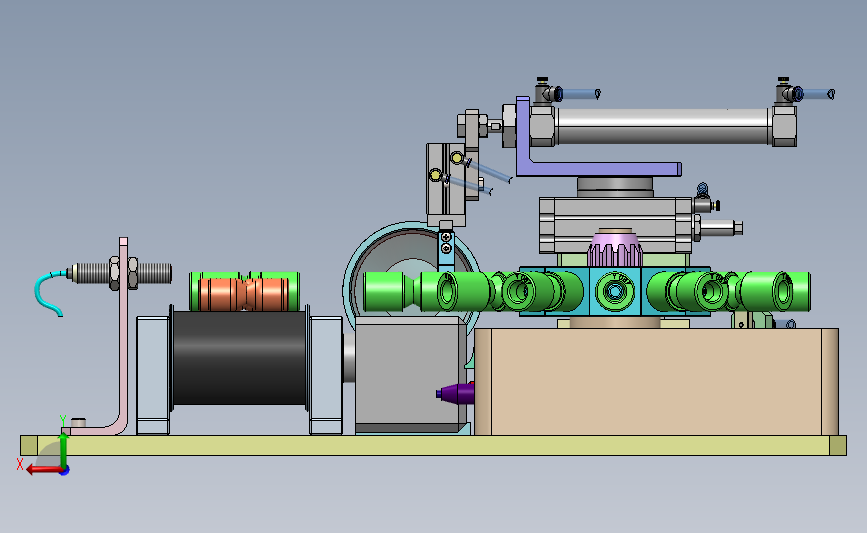Pick the black motor body
867x533 pixels.
[239, 358]
